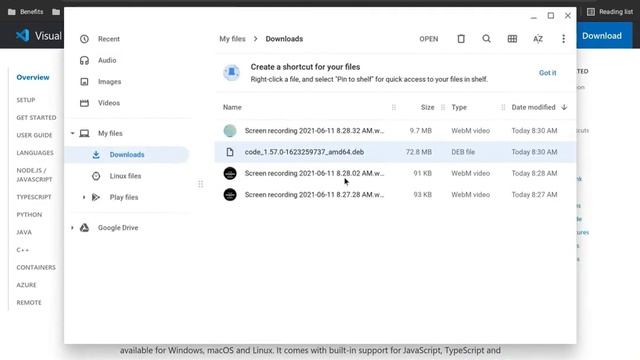Click the Images picture icon
This screenshot has height=360, width=640.
coord(84,82)
